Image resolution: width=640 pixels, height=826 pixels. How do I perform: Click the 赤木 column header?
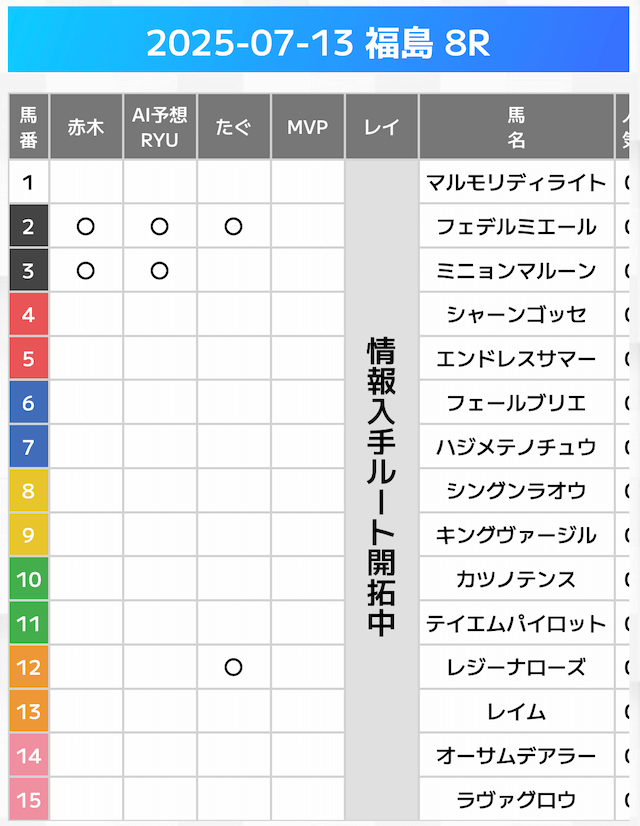(86, 127)
